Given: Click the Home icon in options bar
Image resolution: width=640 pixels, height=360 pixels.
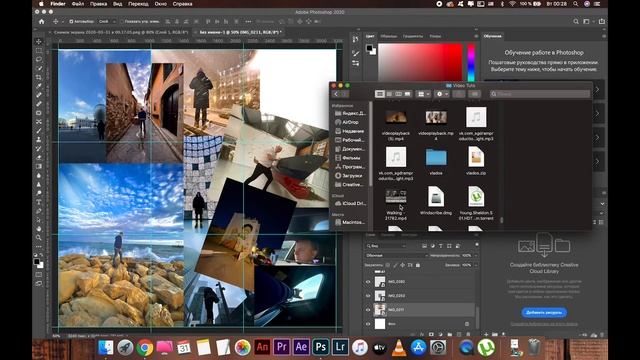Looking at the screenshot, I should [x=42, y=21].
